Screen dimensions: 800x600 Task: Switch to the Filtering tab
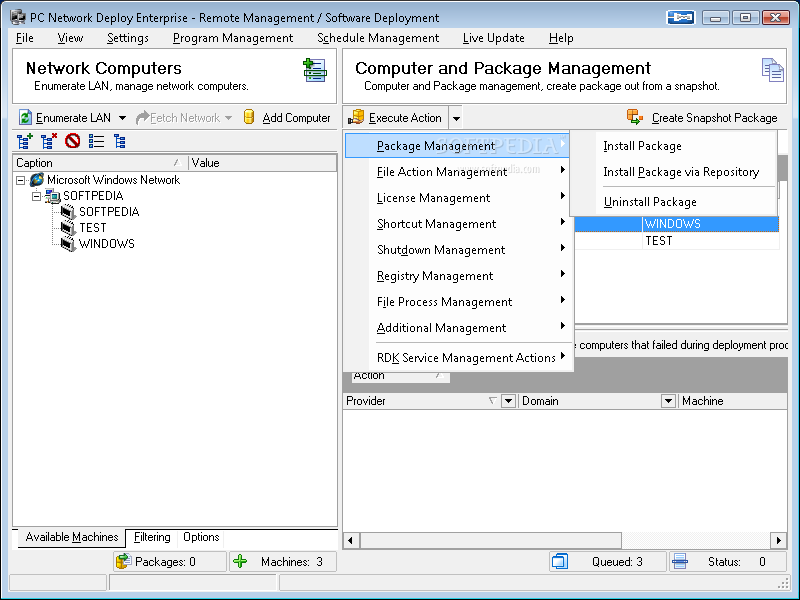(x=152, y=537)
